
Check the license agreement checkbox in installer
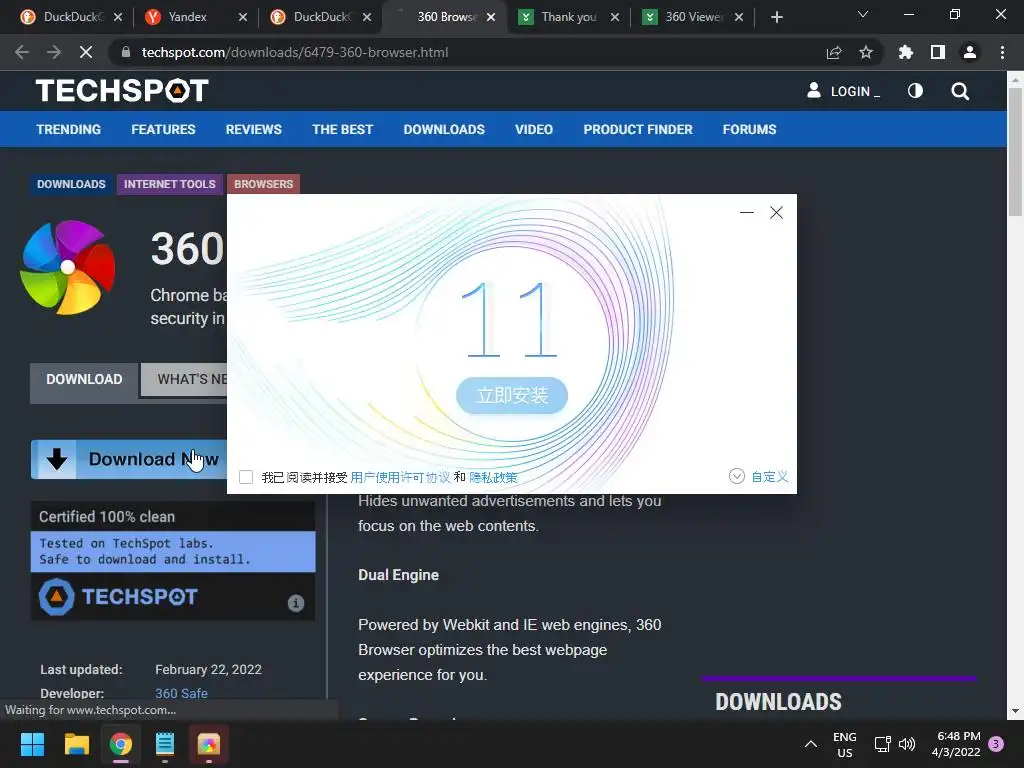tap(246, 477)
